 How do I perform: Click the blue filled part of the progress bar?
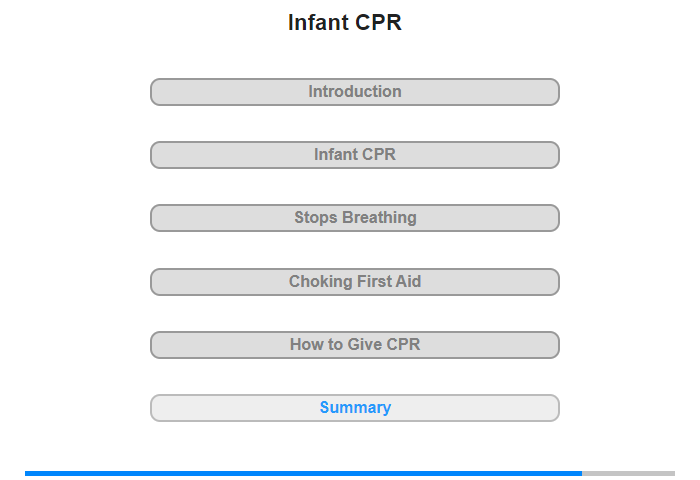[304, 473]
